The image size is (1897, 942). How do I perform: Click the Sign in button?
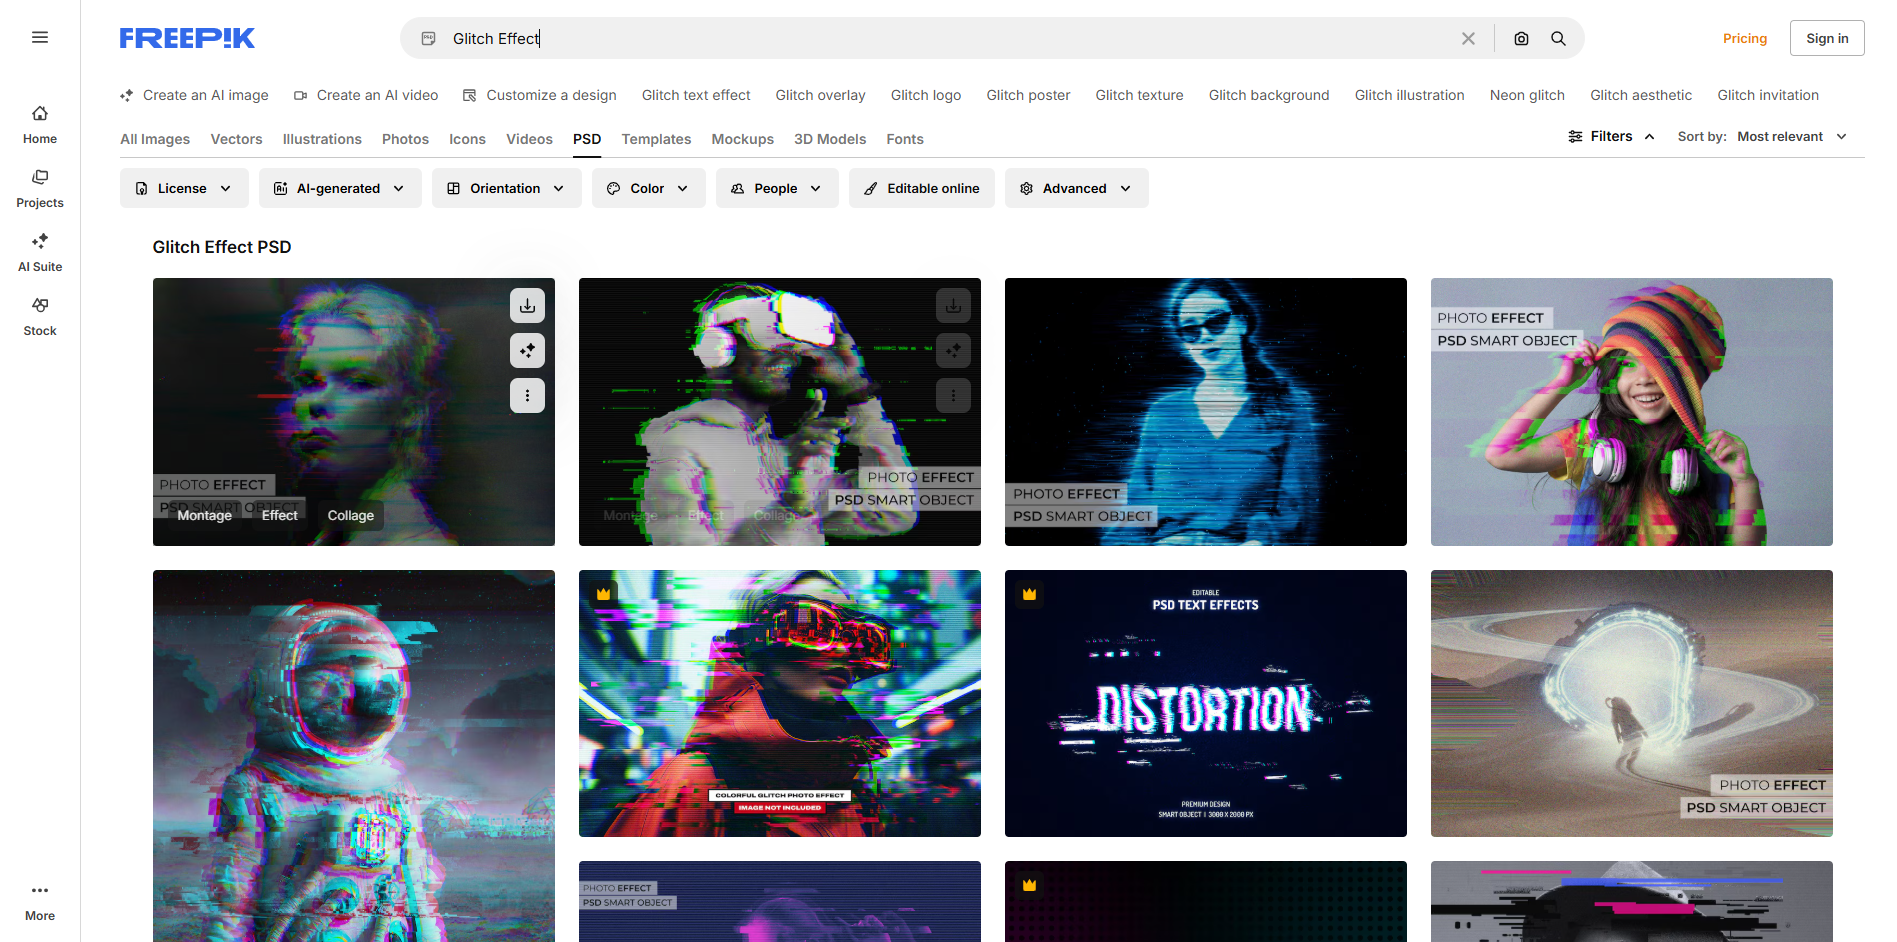click(1827, 37)
